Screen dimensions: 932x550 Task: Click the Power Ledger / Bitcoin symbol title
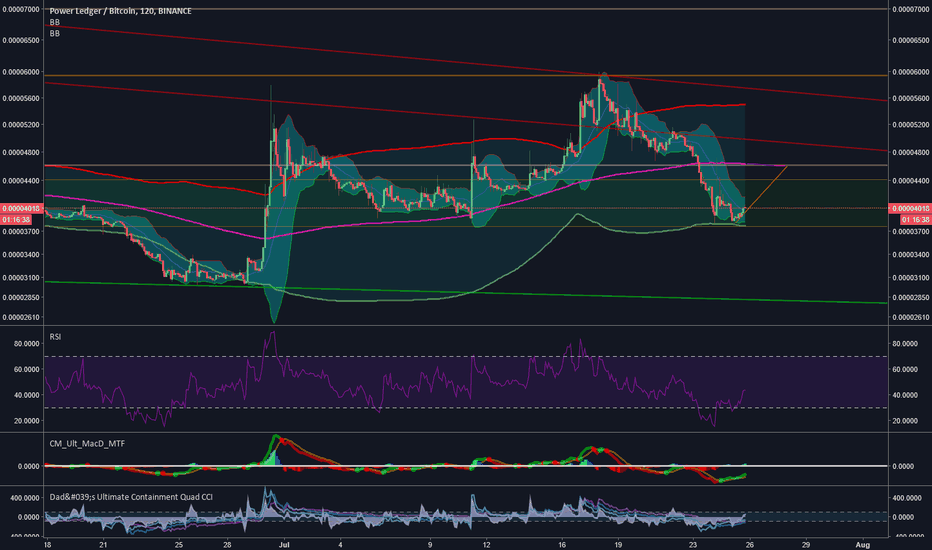[120, 11]
